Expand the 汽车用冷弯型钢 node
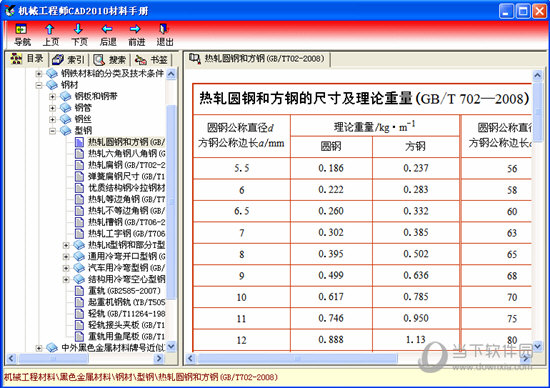The width and height of the screenshot is (550, 388). click(66, 268)
